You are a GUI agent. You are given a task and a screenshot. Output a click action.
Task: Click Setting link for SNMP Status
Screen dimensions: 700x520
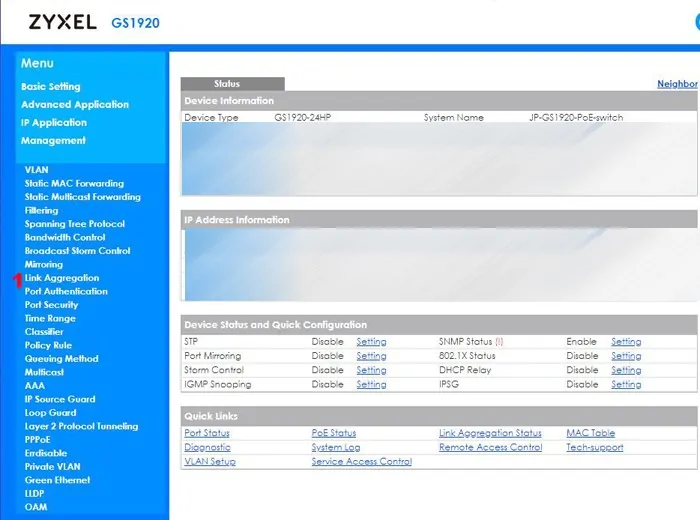(626, 342)
